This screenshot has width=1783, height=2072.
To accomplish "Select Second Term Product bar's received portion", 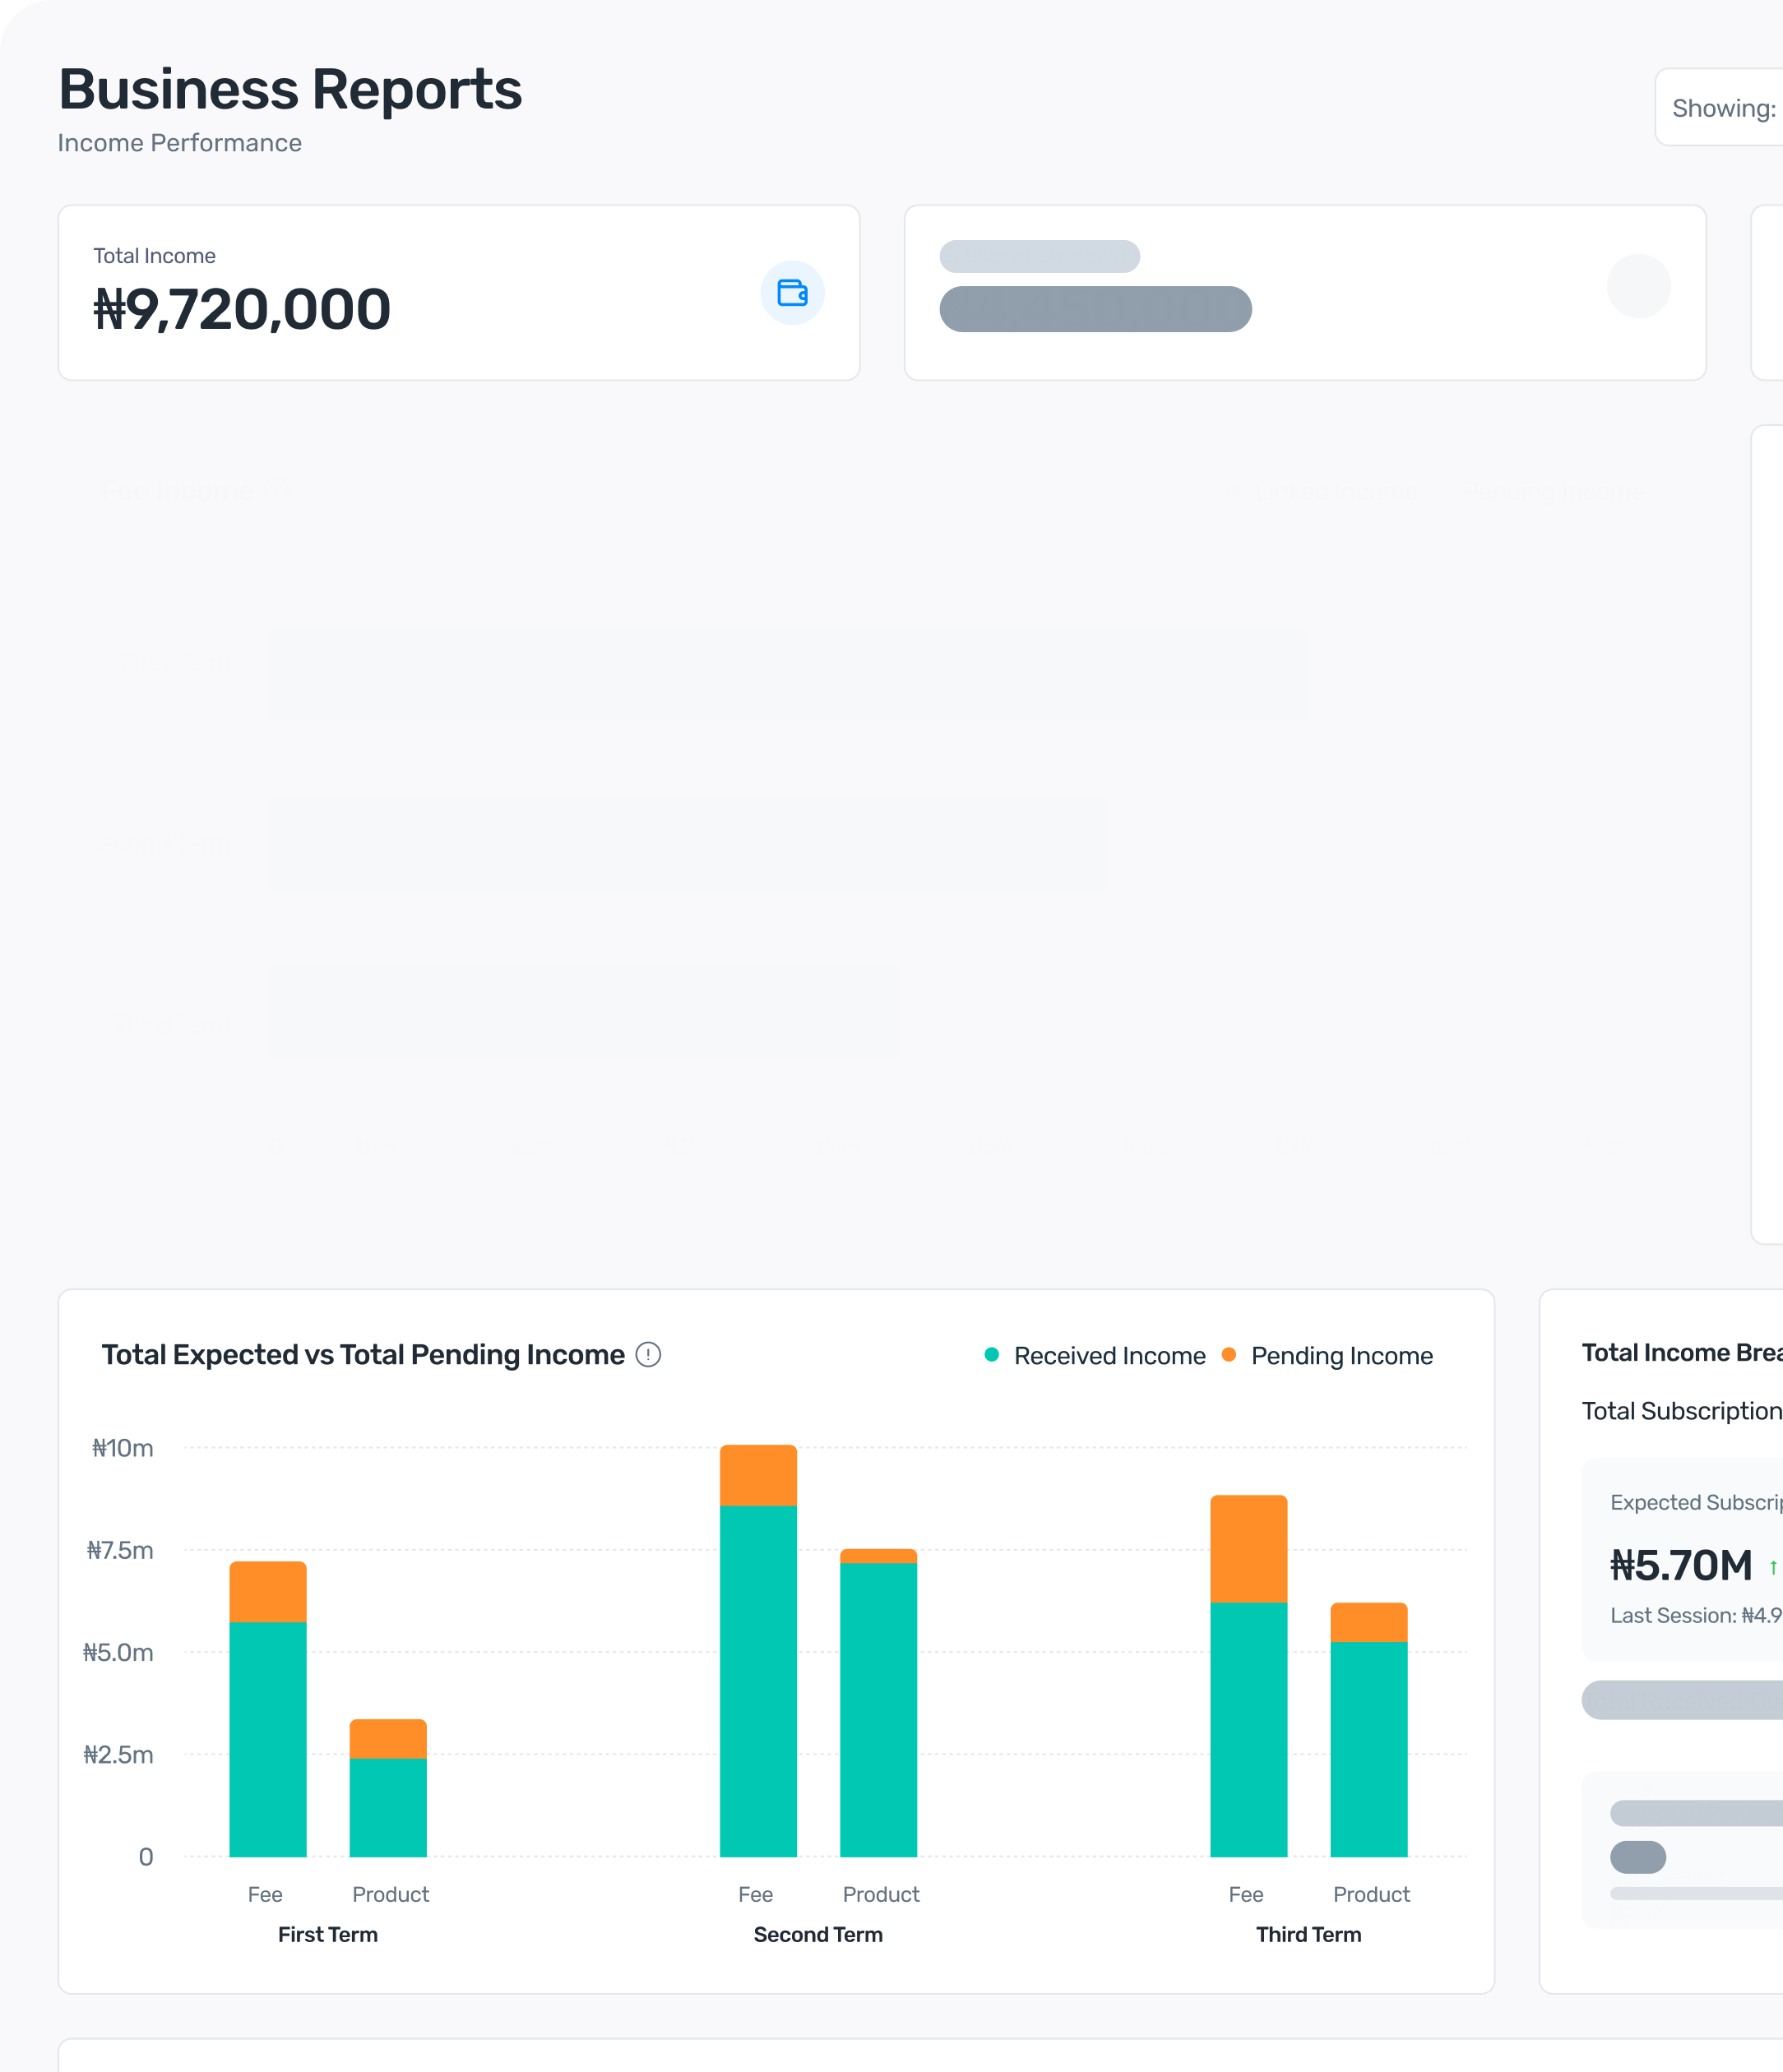I will pos(878,1709).
